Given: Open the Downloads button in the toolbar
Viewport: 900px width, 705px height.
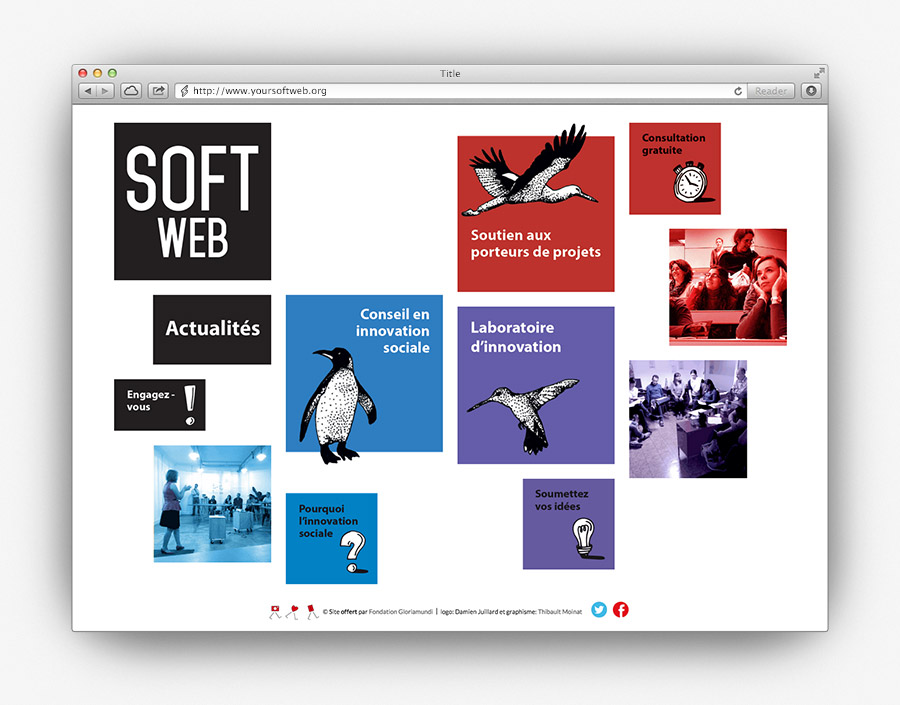Looking at the screenshot, I should click(811, 91).
